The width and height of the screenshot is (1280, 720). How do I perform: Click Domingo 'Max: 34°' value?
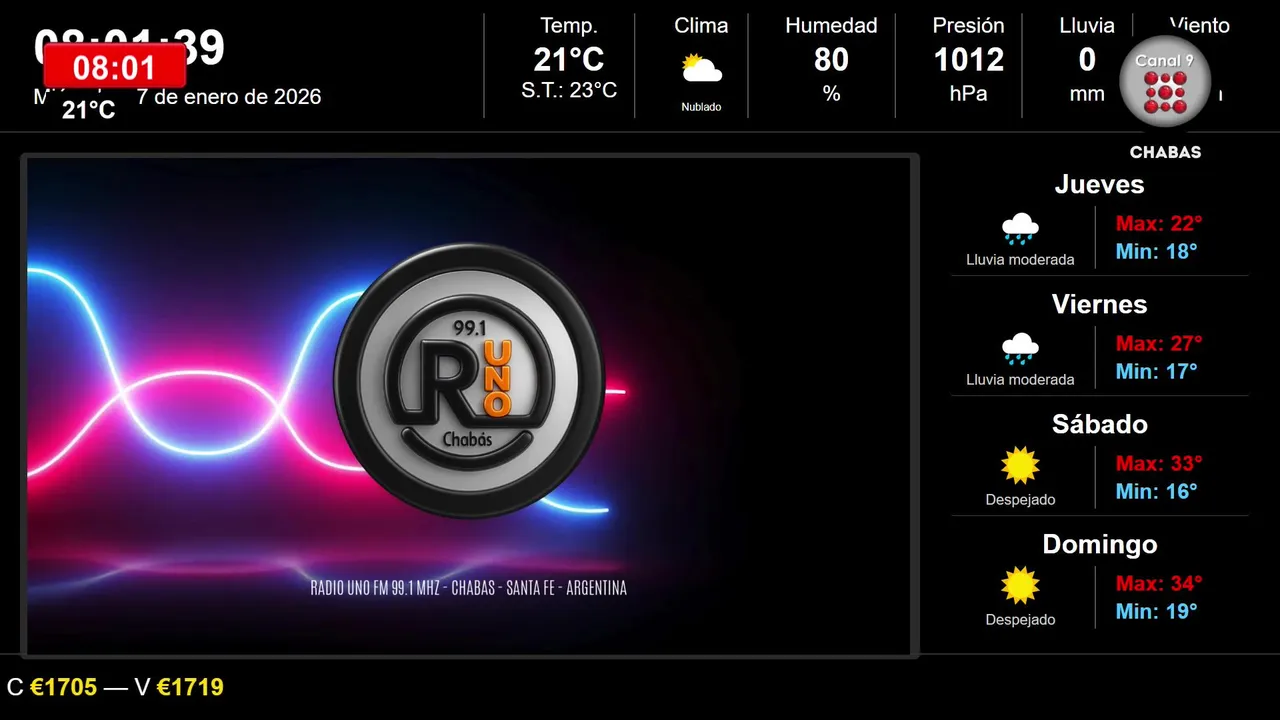tap(1159, 583)
